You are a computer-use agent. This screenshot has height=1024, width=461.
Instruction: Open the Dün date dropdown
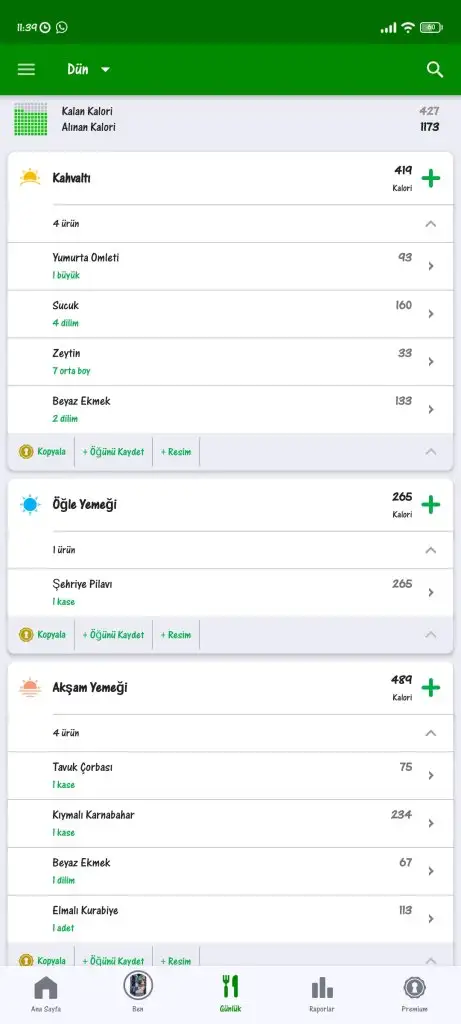coord(89,69)
